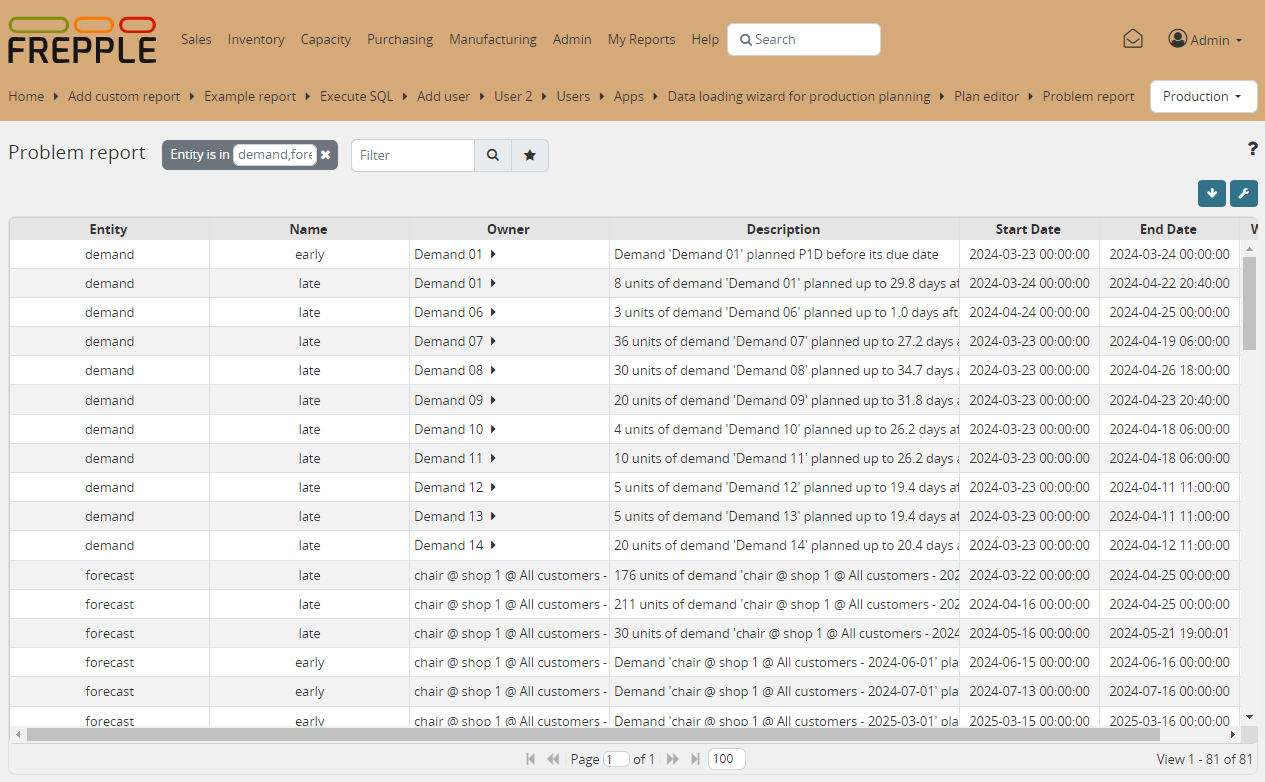
Task: Open the wrench customize grid icon
Action: (1243, 193)
